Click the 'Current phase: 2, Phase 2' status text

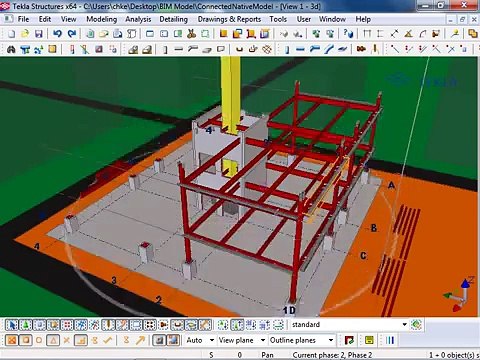pyautogui.click(x=332, y=355)
